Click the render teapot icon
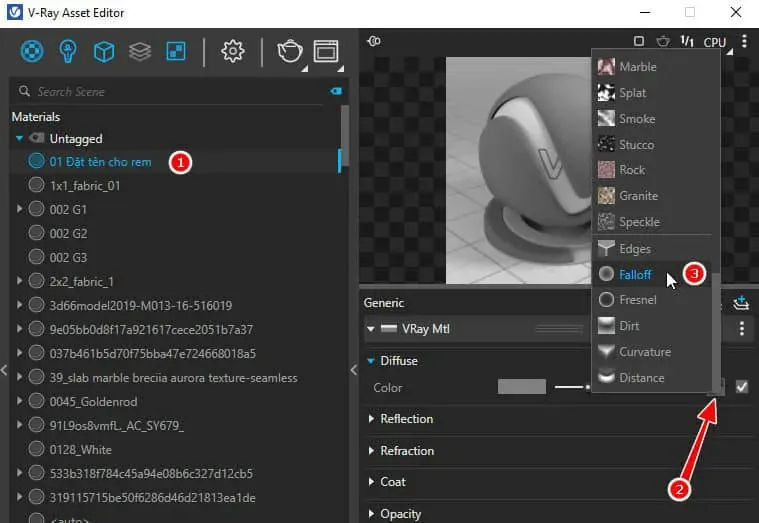This screenshot has width=759, height=523. pos(289,51)
